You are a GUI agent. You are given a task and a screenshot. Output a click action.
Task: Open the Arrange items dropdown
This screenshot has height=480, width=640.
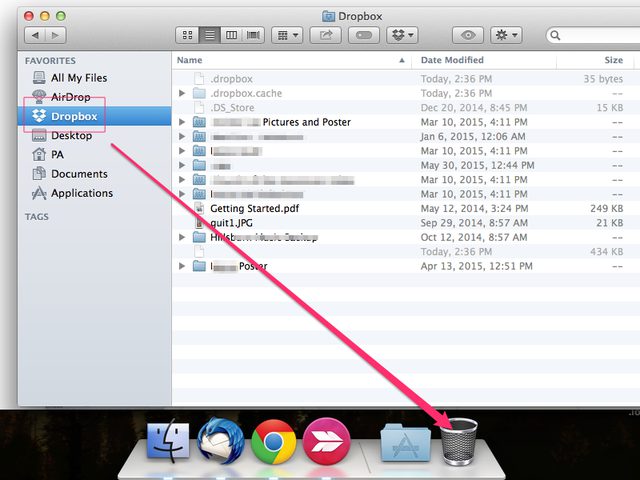tap(288, 35)
